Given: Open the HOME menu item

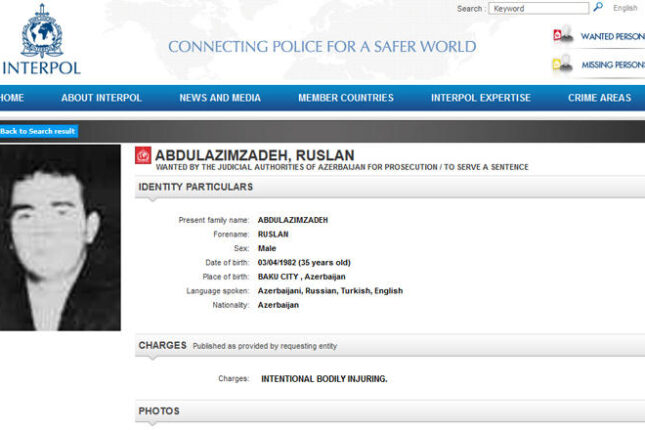Looking at the screenshot, I should (x=12, y=98).
